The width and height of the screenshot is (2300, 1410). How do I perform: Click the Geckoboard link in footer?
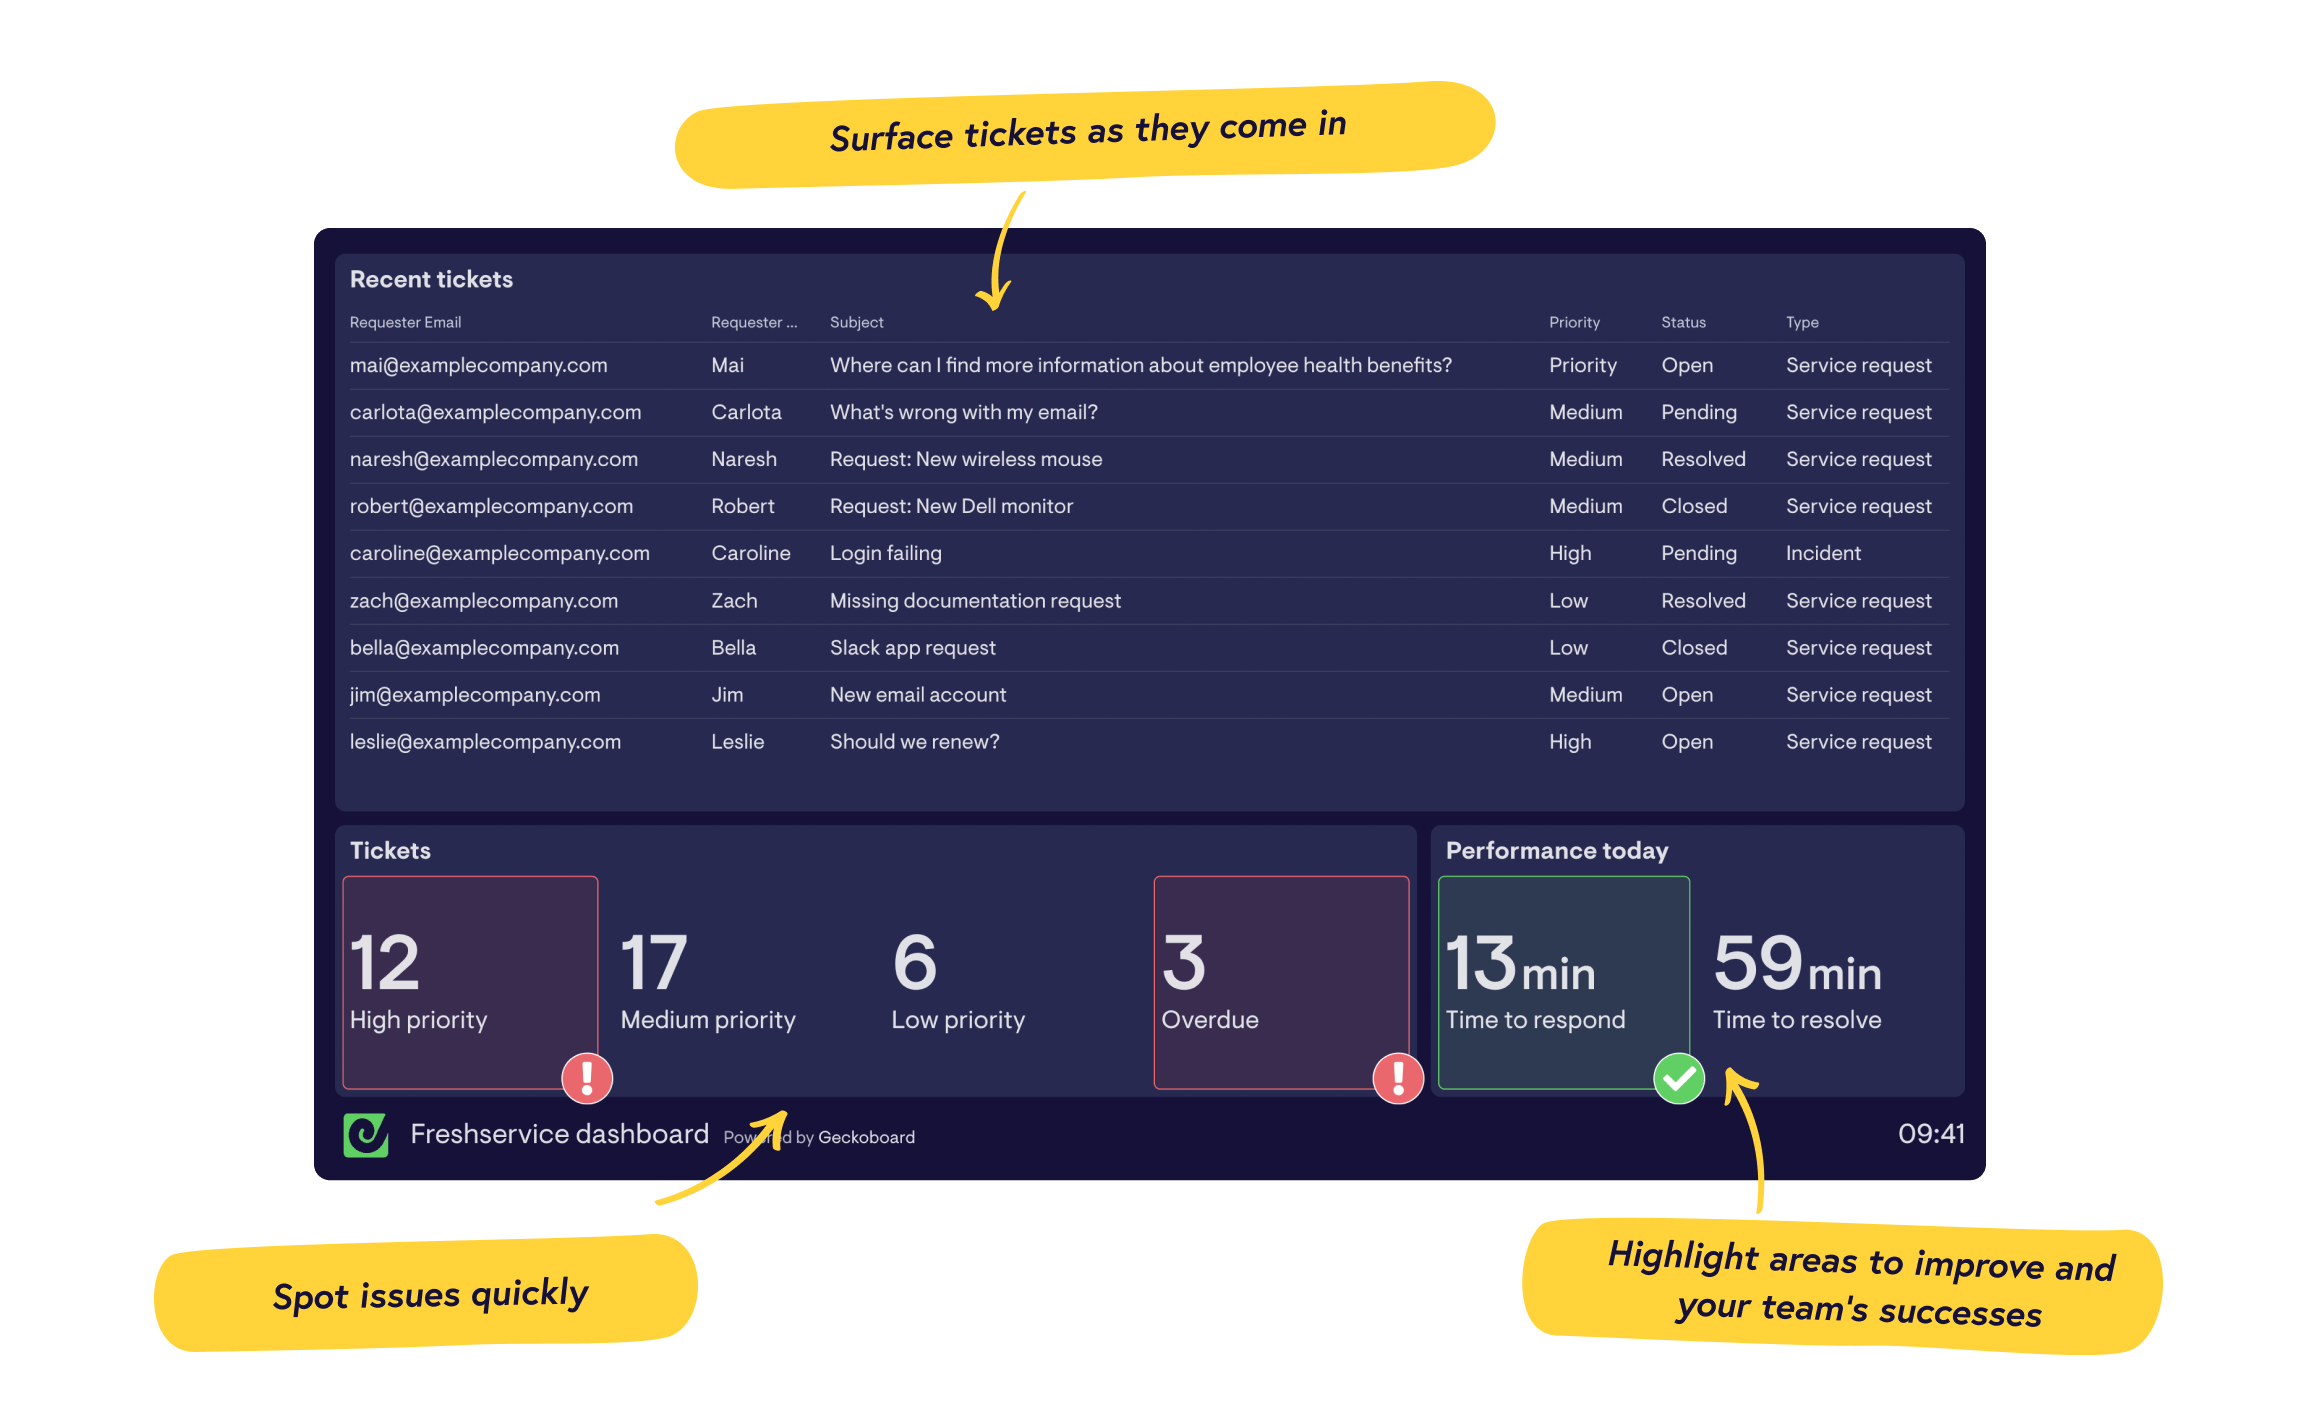click(866, 1137)
